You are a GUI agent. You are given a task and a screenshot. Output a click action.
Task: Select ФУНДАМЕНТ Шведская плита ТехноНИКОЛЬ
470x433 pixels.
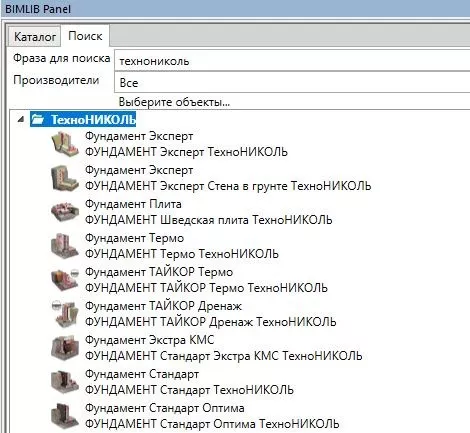pyautogui.click(x=209, y=220)
